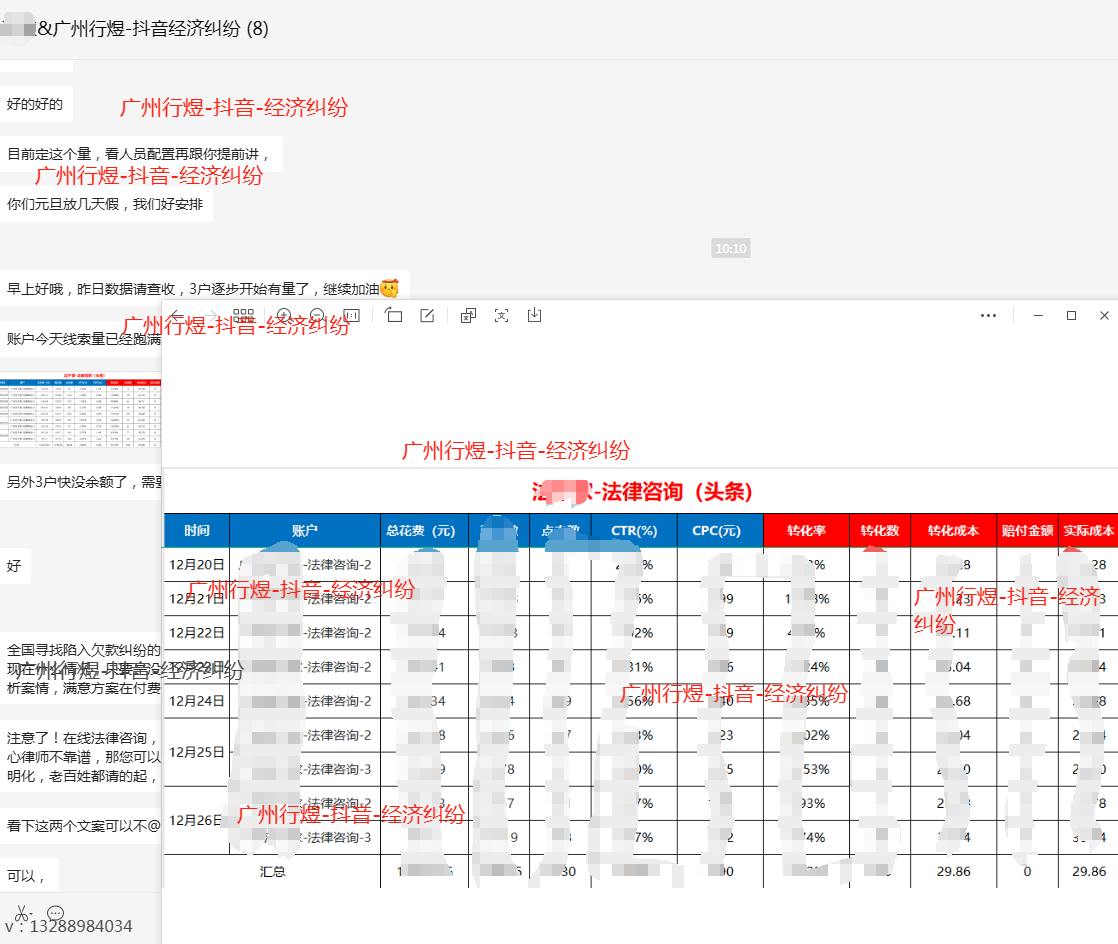Zoom out of the image
Screen dimensions: 1118x944
click(317, 315)
